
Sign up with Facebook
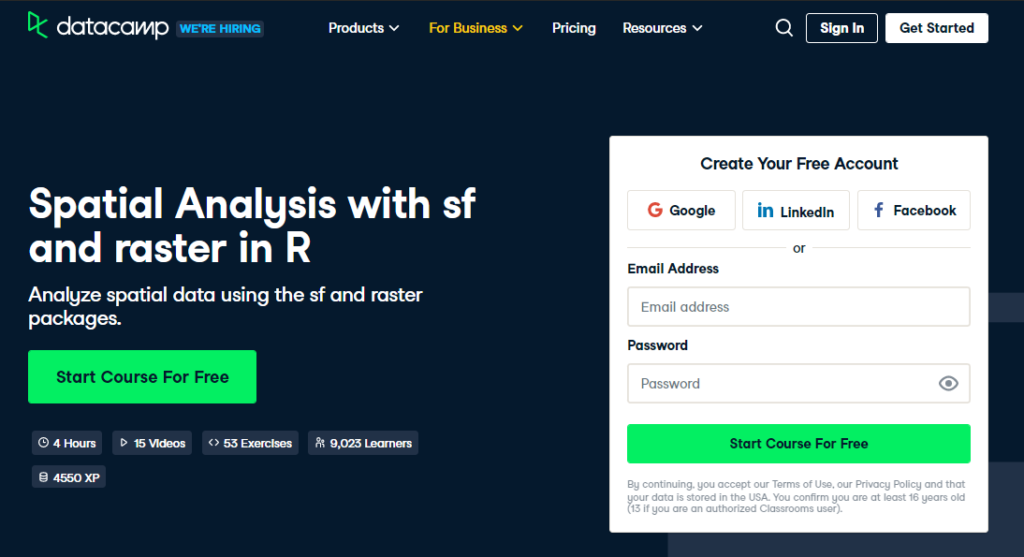(x=914, y=210)
